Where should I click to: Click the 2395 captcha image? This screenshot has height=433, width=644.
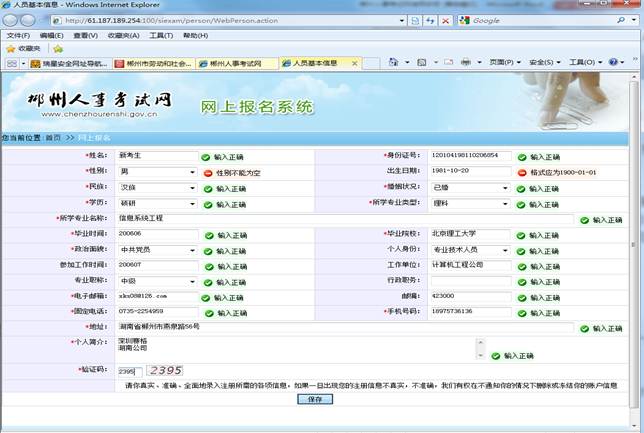pos(165,371)
